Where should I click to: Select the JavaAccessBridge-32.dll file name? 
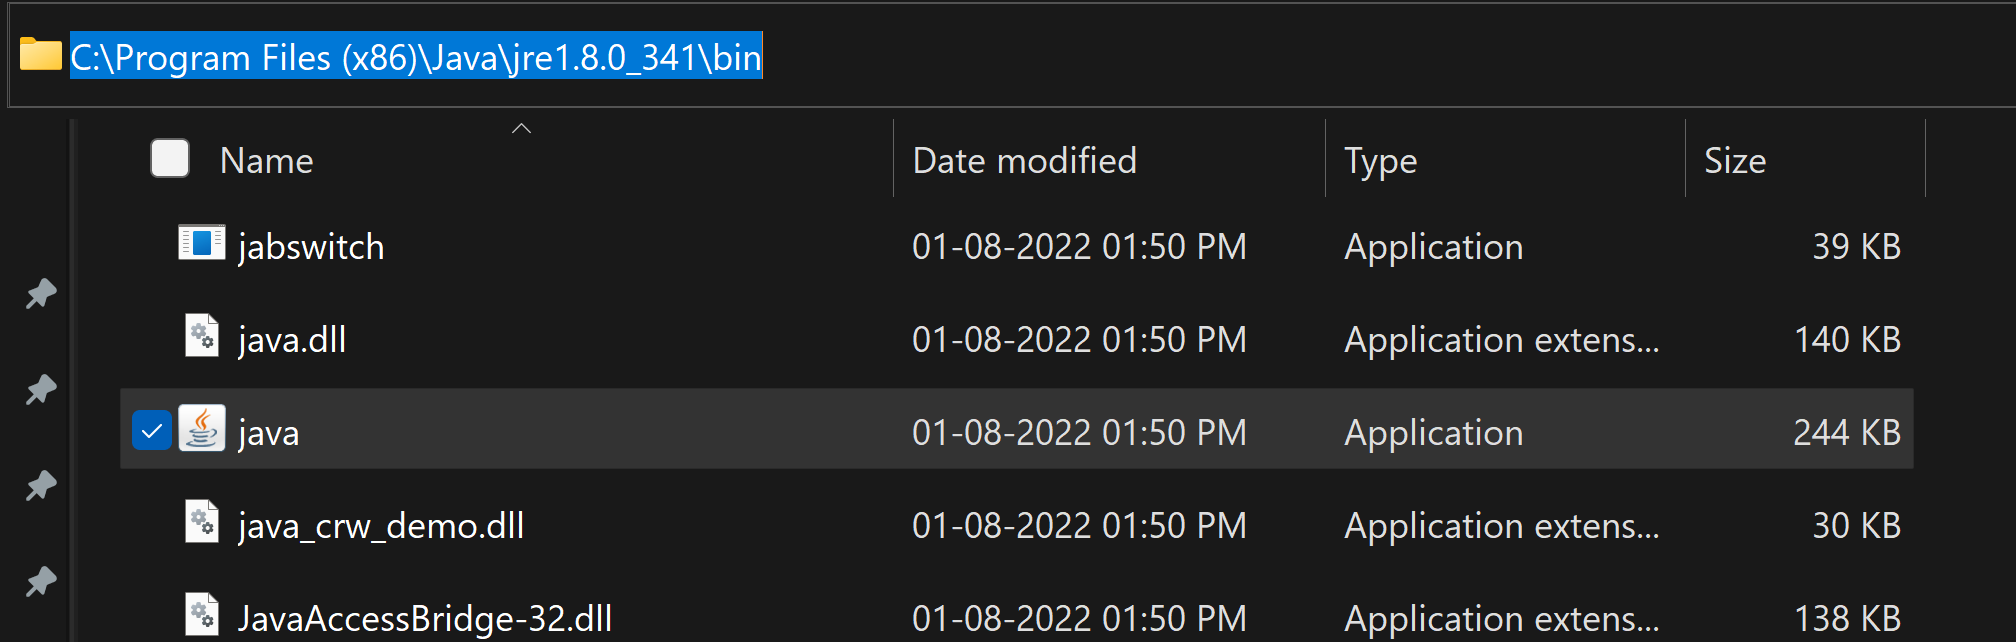425,619
